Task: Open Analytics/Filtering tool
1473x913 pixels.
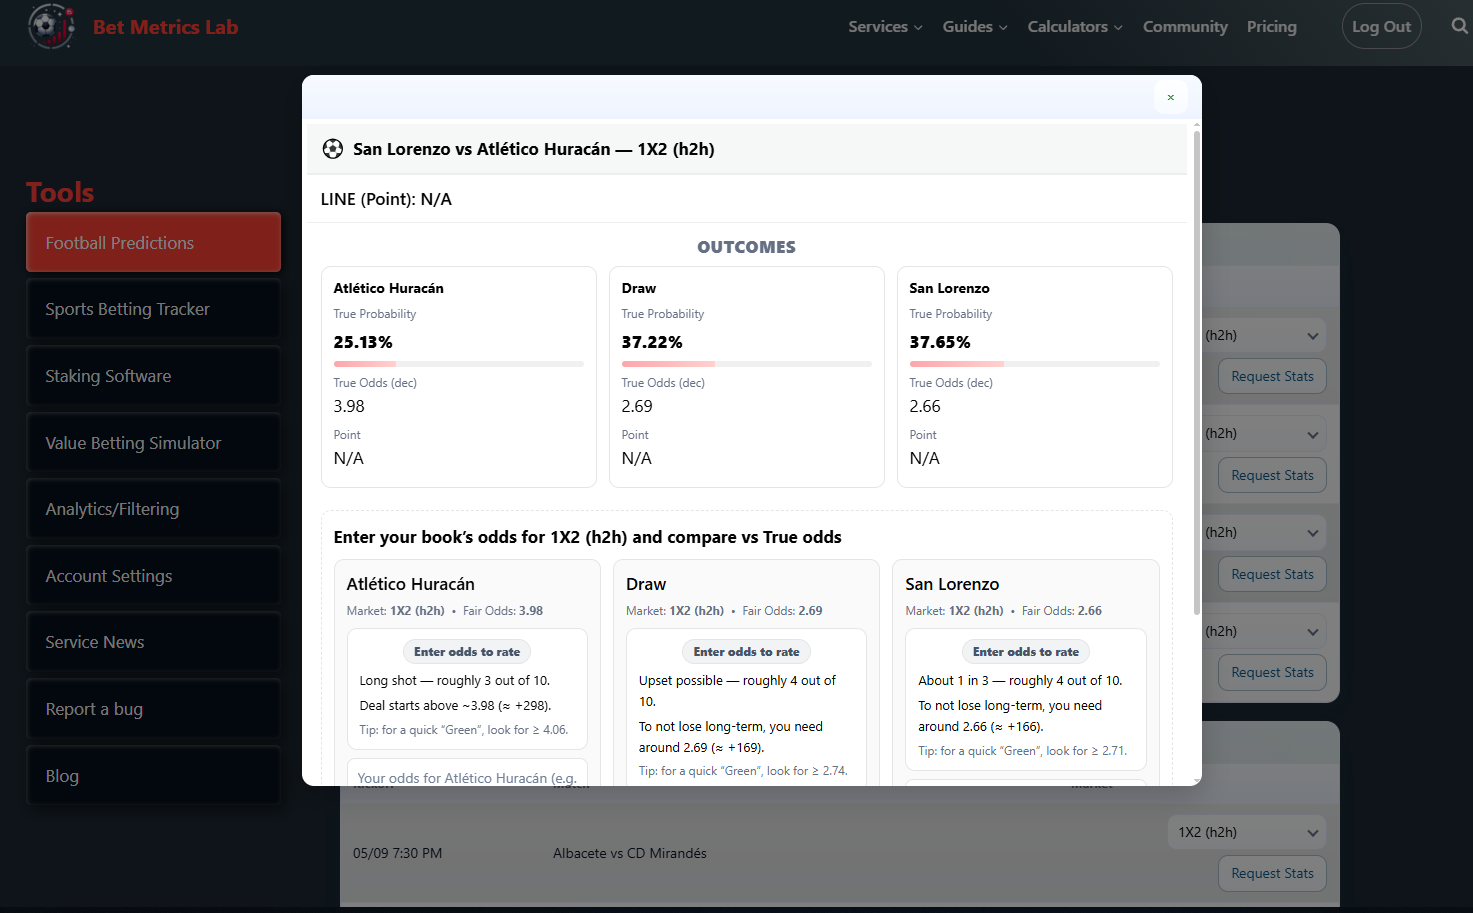Action: coord(153,509)
